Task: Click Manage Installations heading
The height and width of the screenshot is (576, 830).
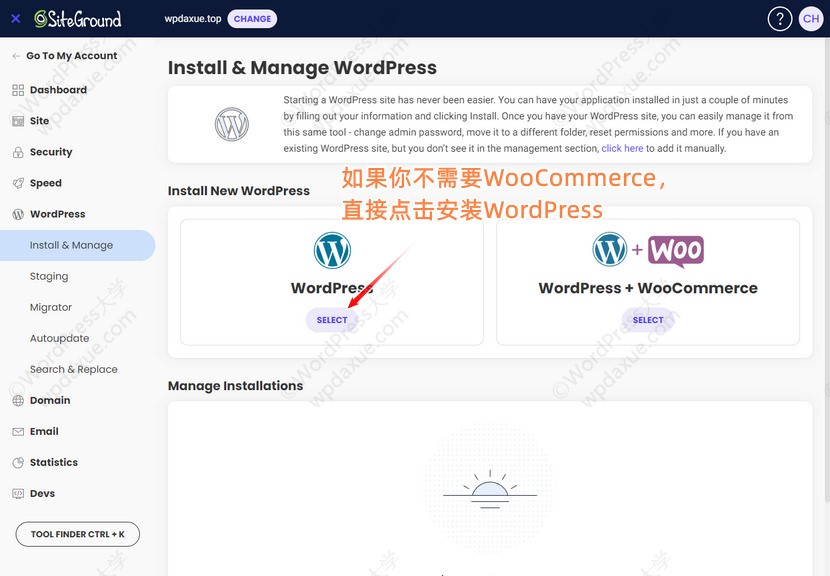Action: (236, 386)
